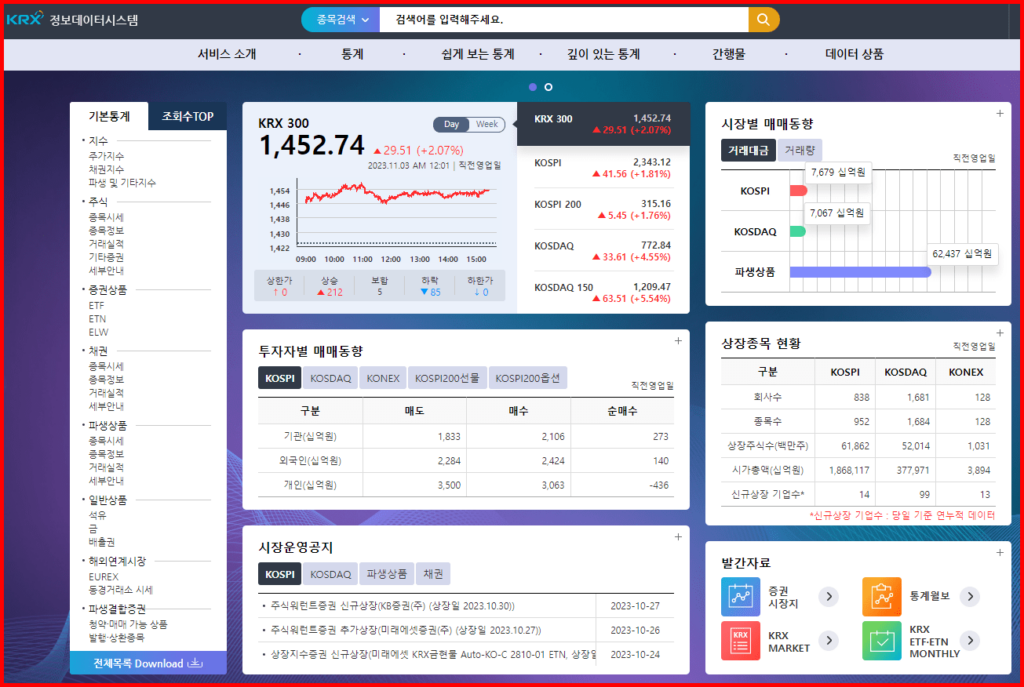Screen dimensions: 1024x687
Task: Click the green KOSDAQ trading value bar
Action: (x=797, y=231)
